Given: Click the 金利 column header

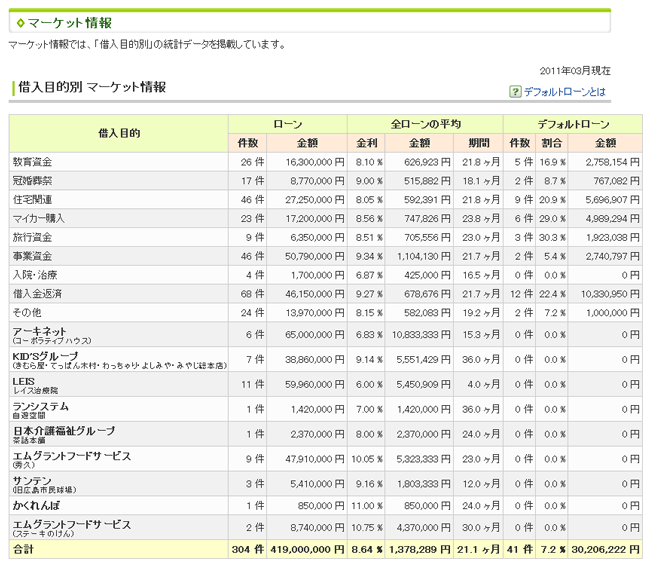Looking at the screenshot, I should (366, 143).
